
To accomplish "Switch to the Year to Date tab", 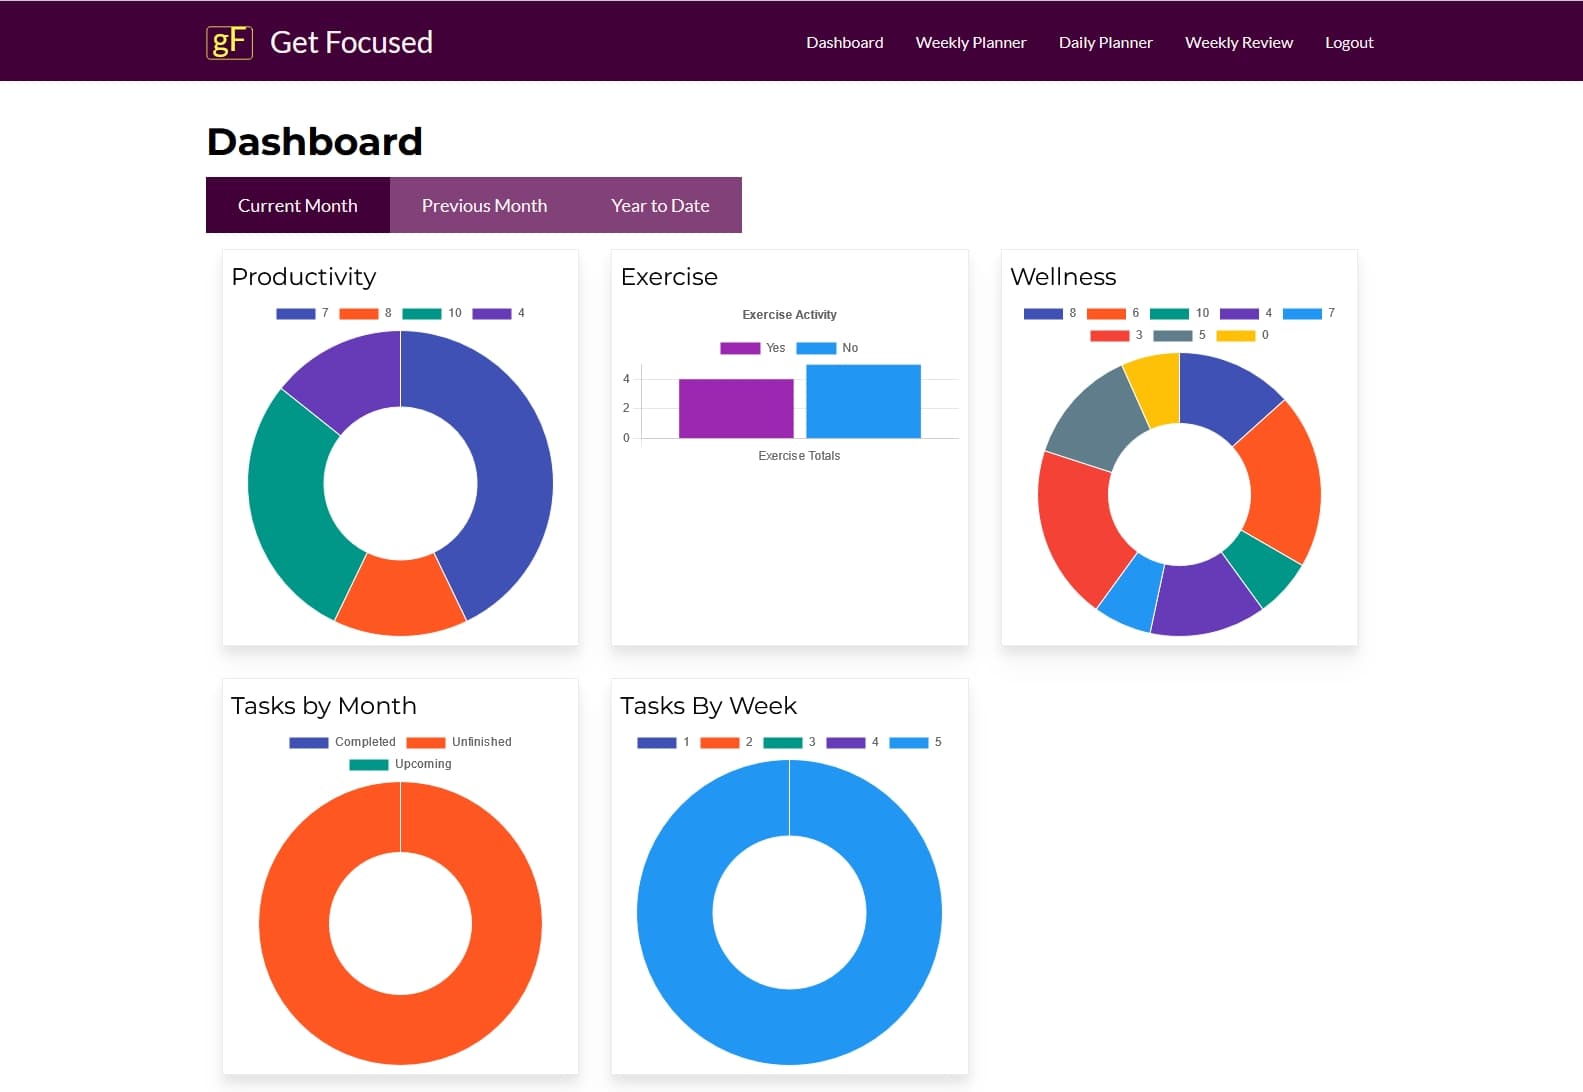I will click(x=660, y=205).
